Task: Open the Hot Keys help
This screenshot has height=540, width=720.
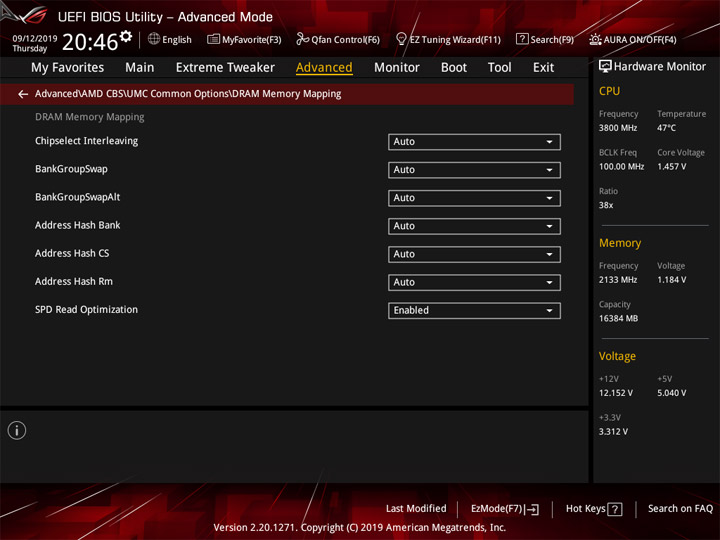Action: (594, 509)
